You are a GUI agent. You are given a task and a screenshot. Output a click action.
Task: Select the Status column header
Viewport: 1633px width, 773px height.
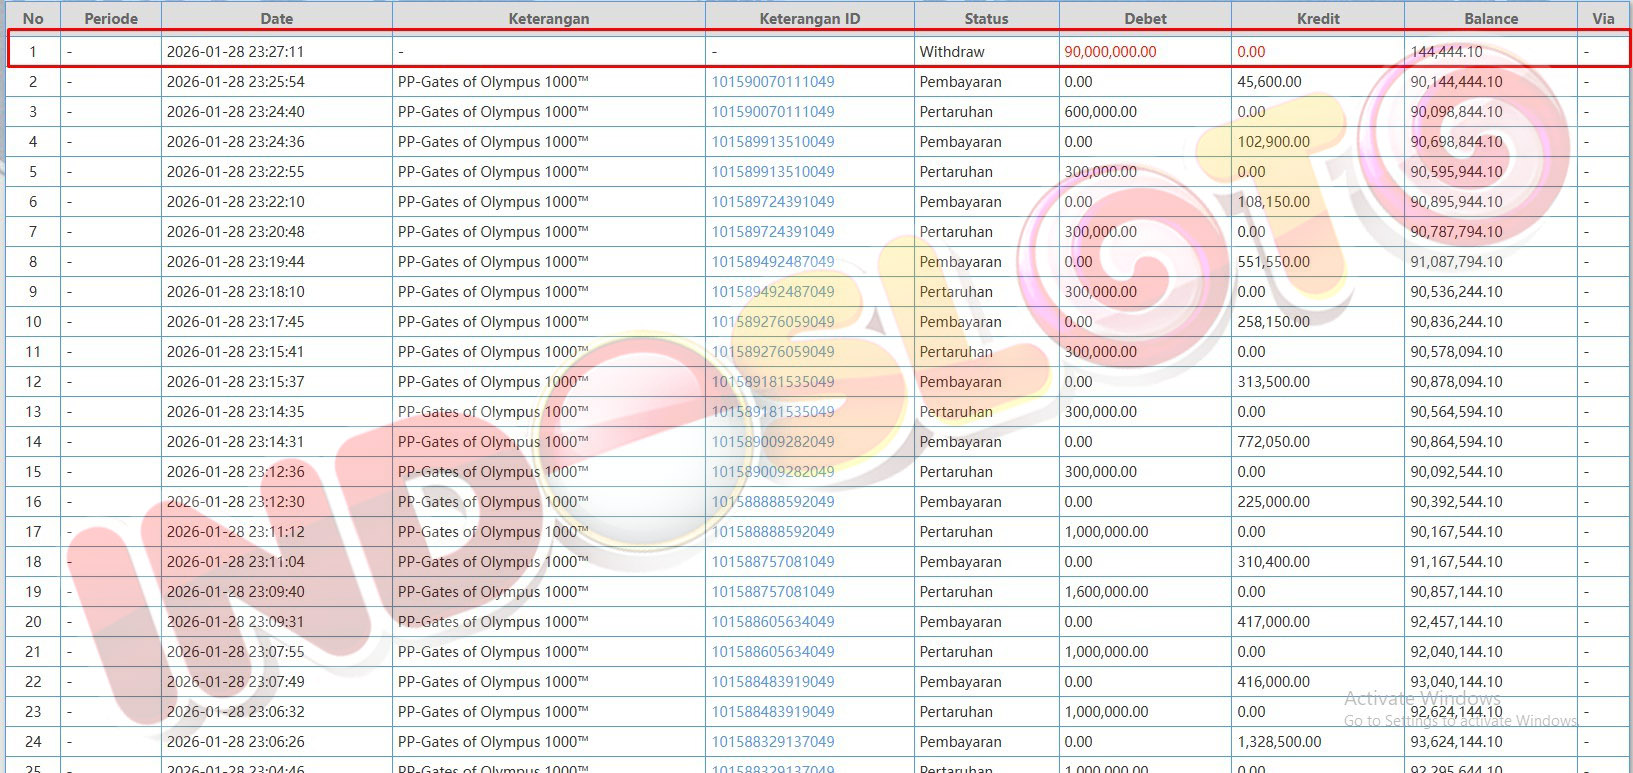986,18
